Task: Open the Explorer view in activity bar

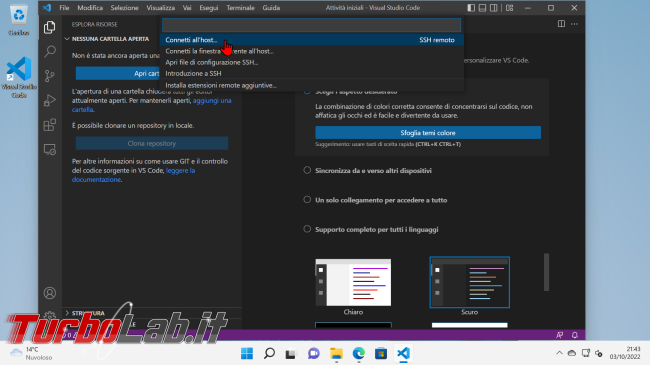Action: [x=50, y=27]
